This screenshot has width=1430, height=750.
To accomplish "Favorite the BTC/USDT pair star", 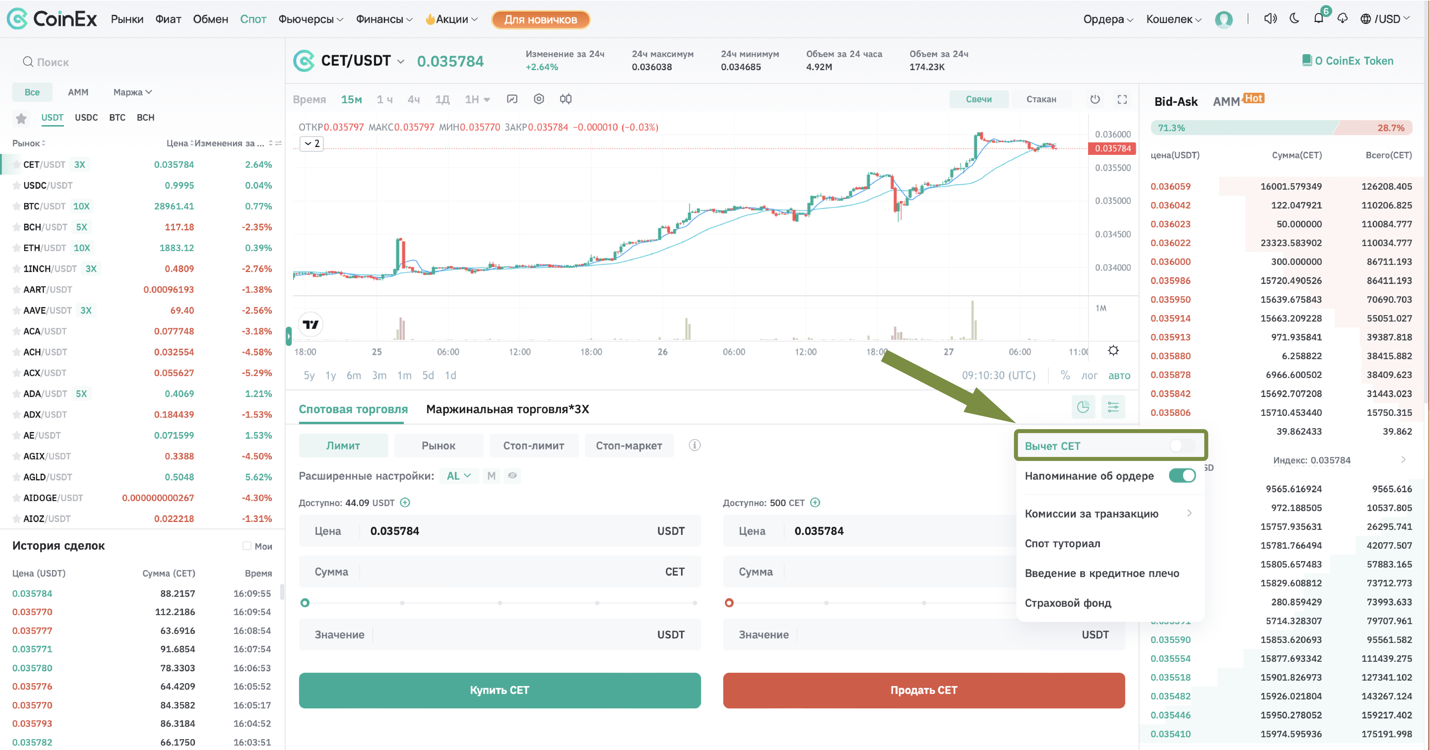I will [x=16, y=207].
